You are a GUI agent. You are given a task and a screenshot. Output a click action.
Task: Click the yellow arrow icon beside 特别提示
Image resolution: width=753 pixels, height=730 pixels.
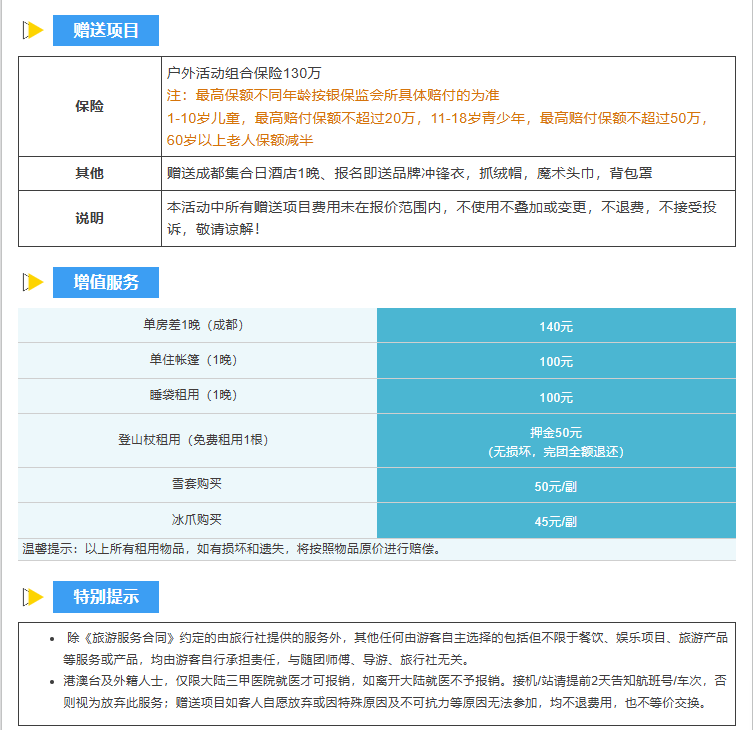pos(33,597)
